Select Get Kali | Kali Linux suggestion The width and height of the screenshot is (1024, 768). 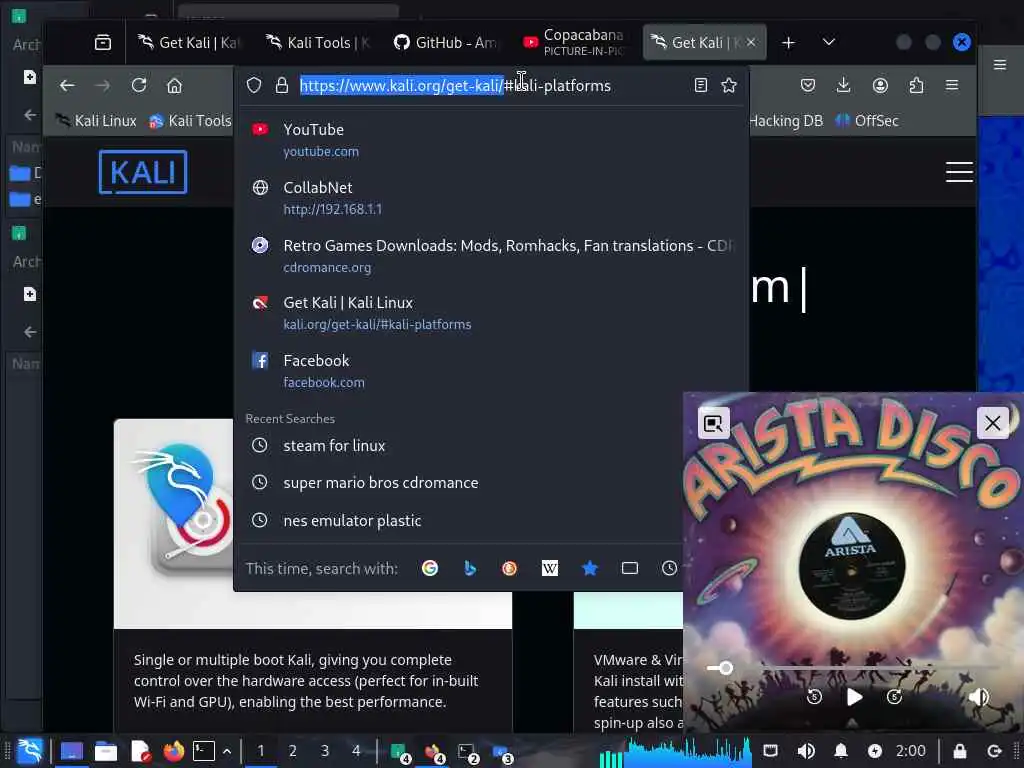pyautogui.click(x=491, y=313)
